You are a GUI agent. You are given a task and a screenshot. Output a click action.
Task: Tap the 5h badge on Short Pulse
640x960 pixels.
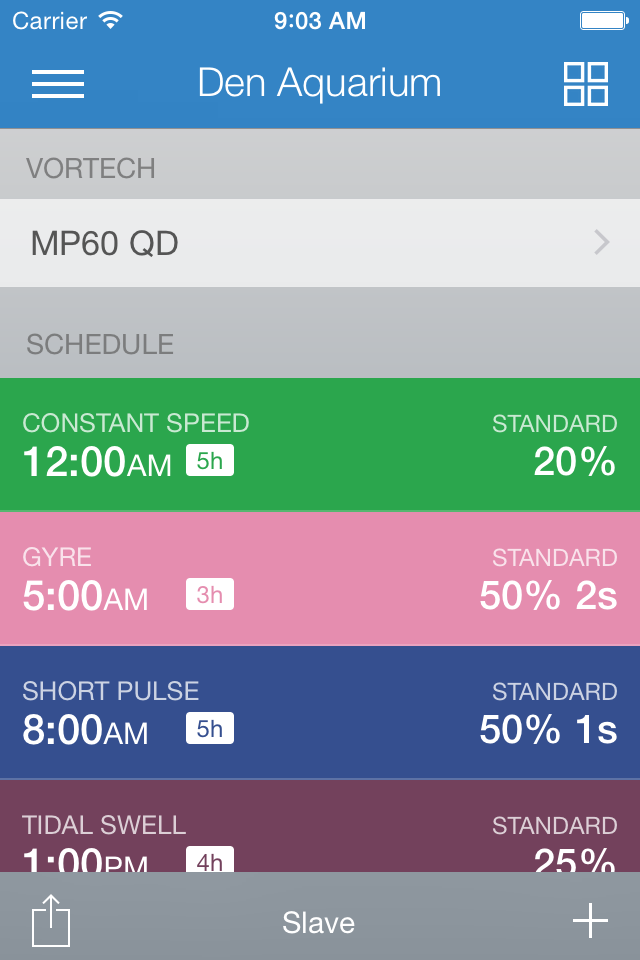click(210, 729)
